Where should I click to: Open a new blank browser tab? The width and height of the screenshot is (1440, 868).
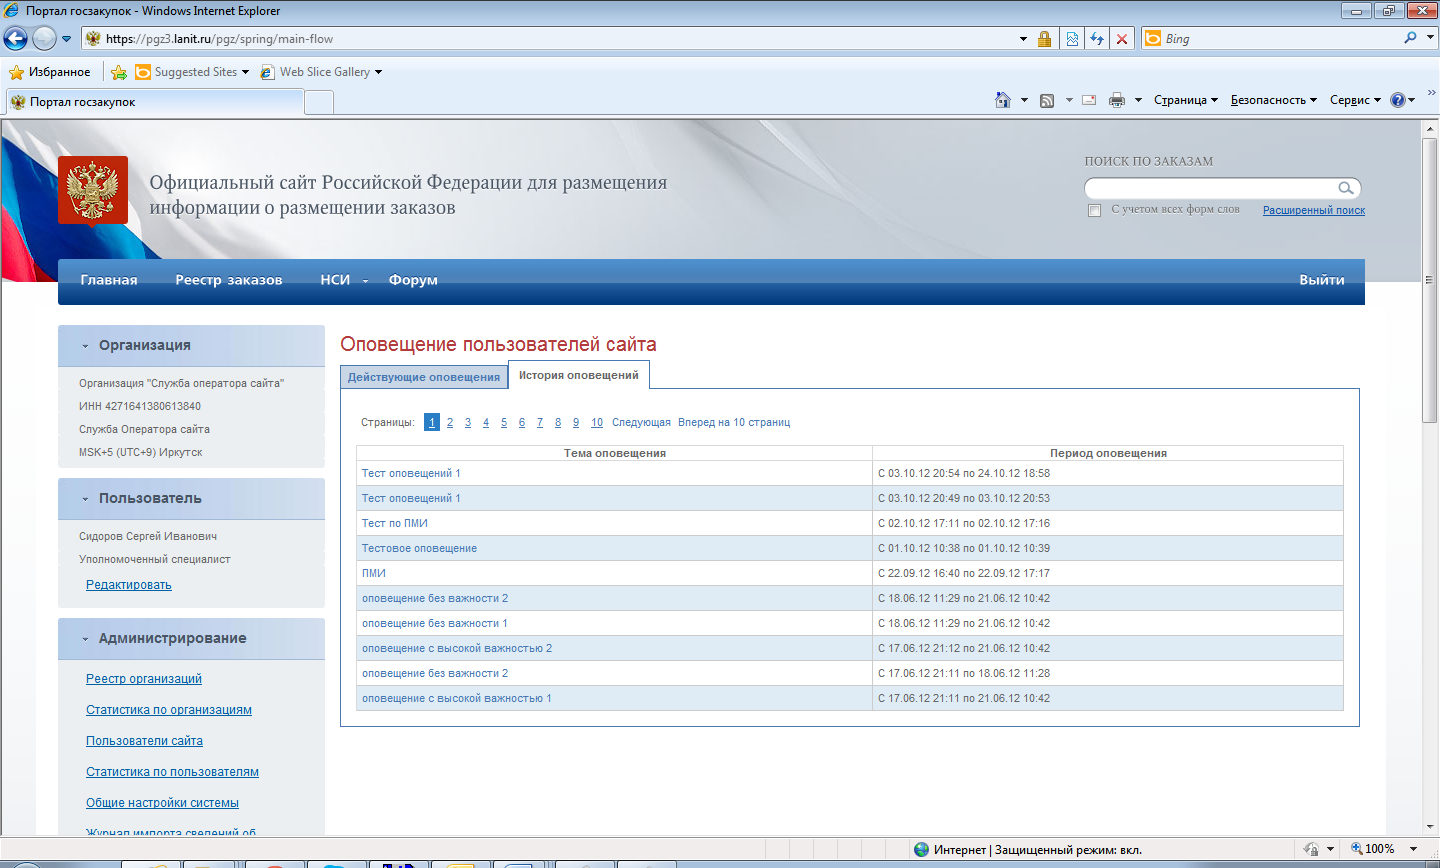tap(319, 102)
